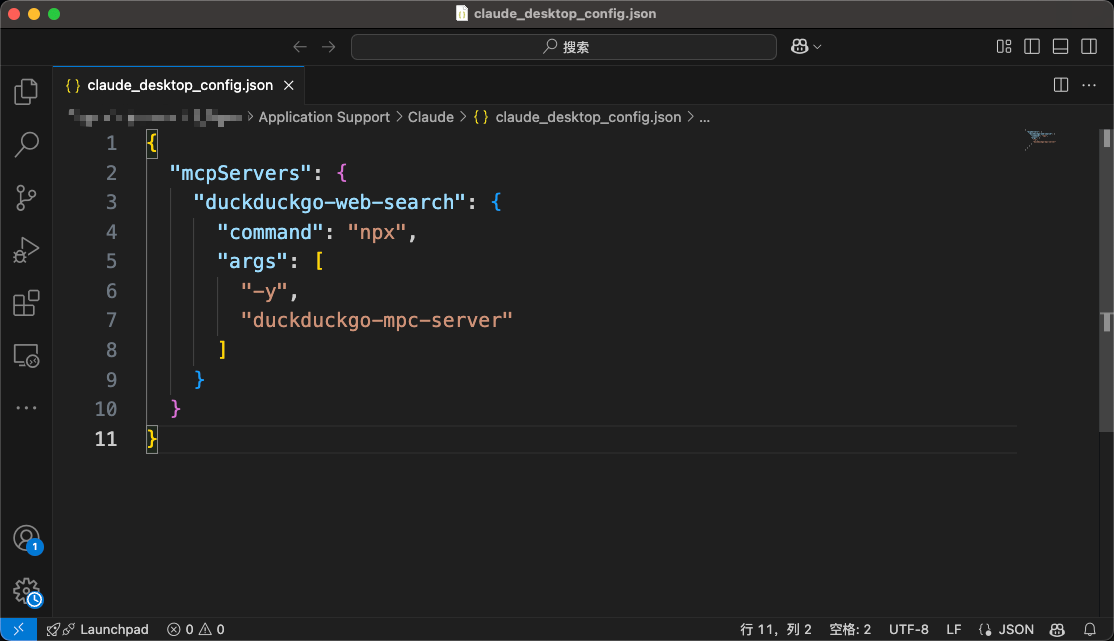
Task: Open the Accounts menu
Action: [x=26, y=539]
